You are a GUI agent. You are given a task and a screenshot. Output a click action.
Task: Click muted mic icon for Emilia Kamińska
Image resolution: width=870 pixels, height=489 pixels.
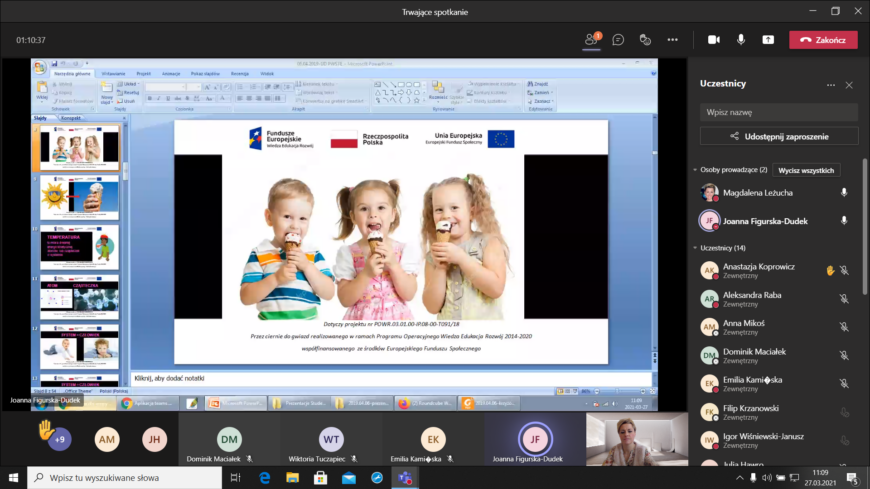coord(844,384)
